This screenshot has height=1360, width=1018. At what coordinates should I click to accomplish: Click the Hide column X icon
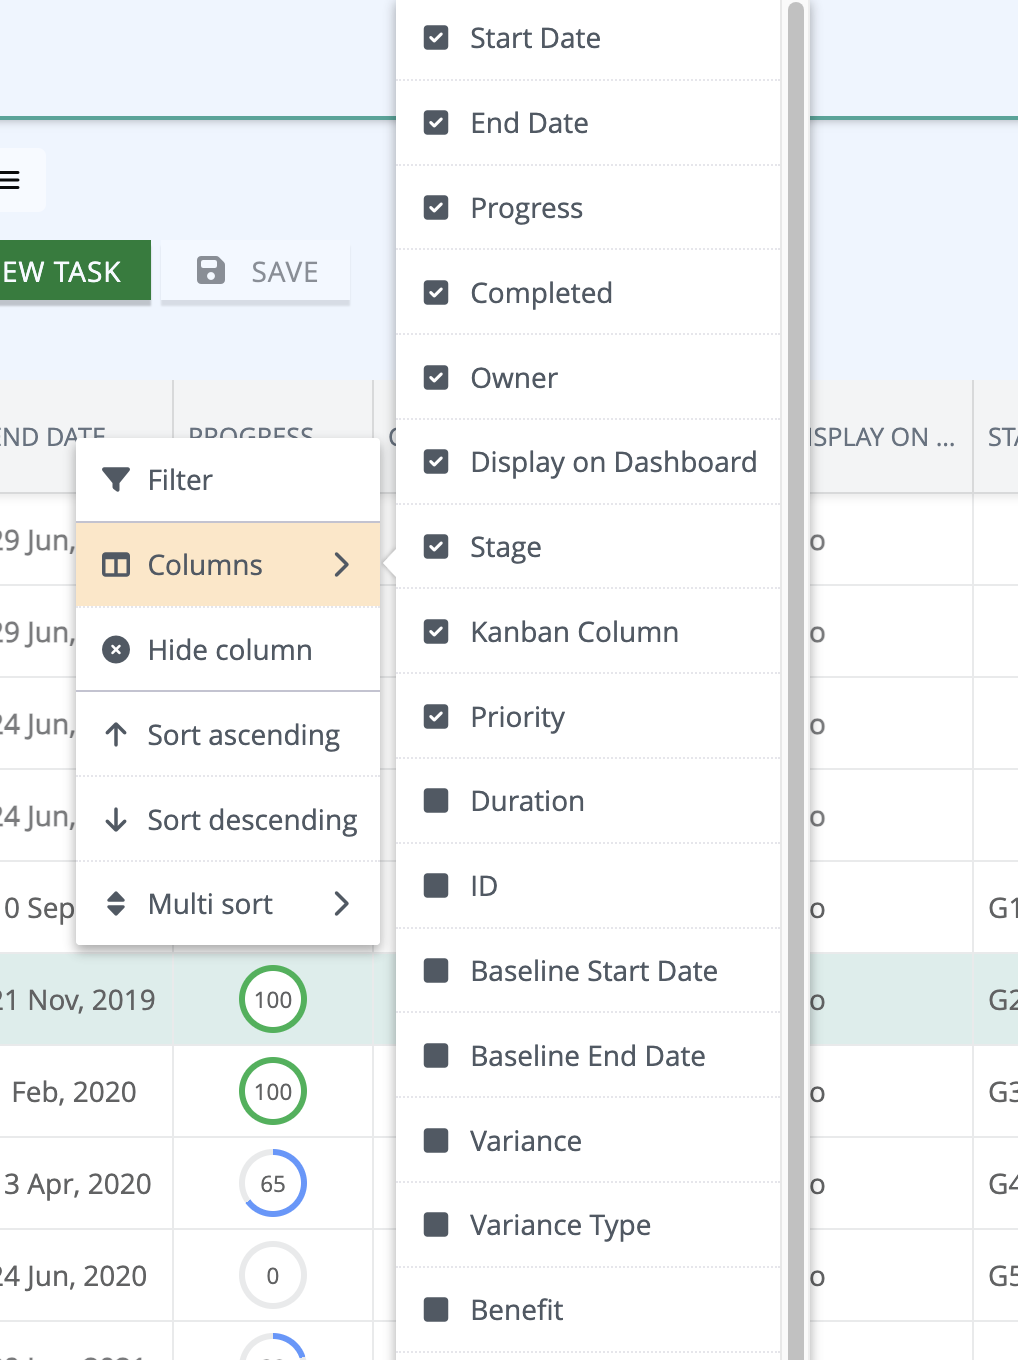click(x=116, y=650)
